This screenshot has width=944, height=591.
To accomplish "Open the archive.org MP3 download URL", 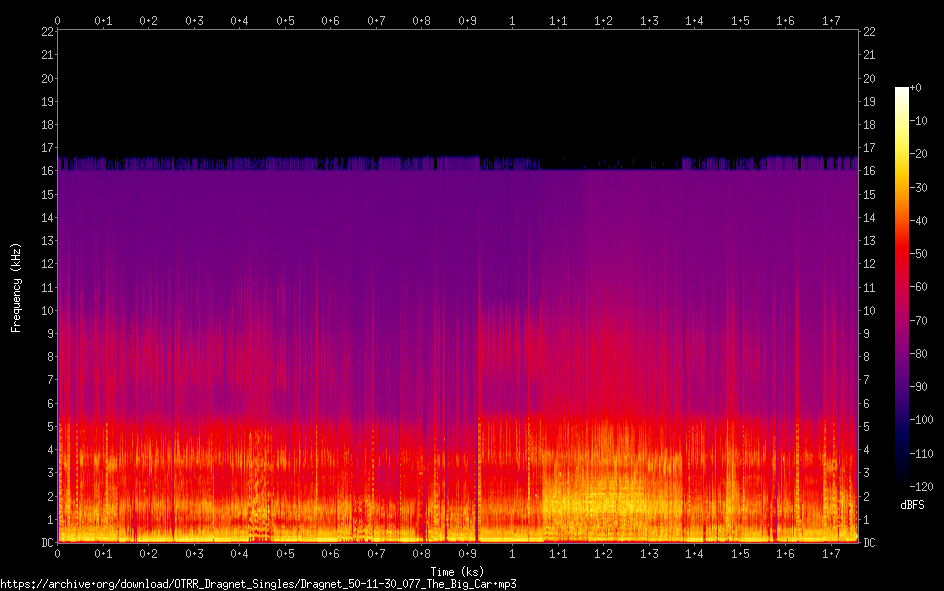I will pos(258,583).
